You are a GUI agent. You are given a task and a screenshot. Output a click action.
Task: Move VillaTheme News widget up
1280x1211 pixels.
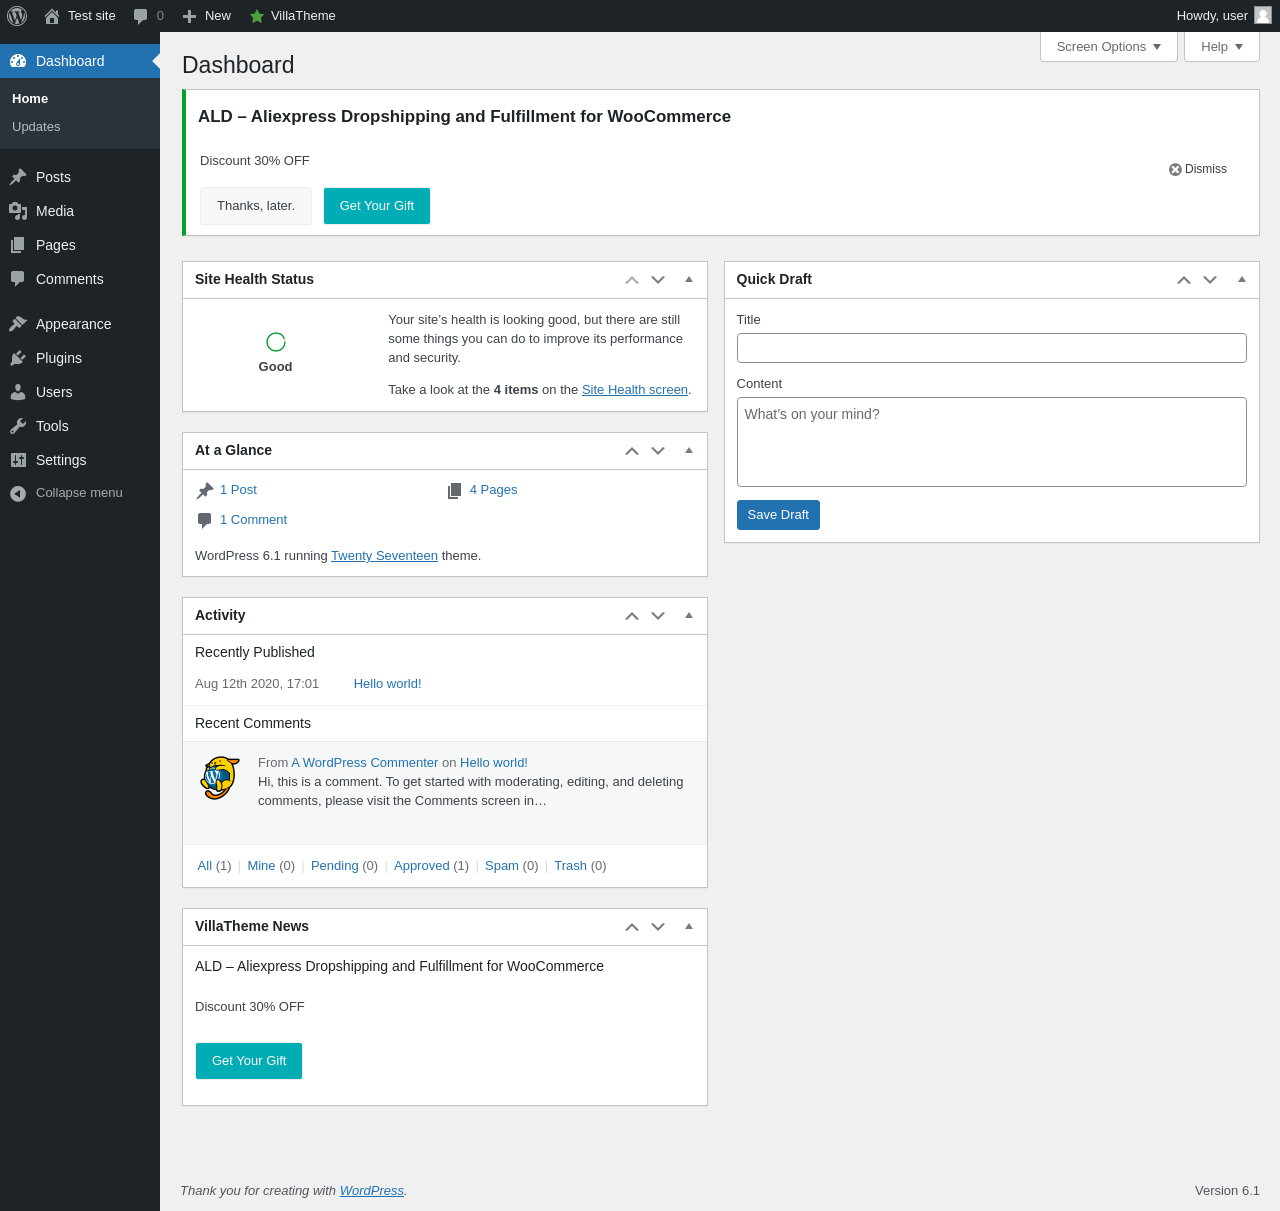click(632, 927)
